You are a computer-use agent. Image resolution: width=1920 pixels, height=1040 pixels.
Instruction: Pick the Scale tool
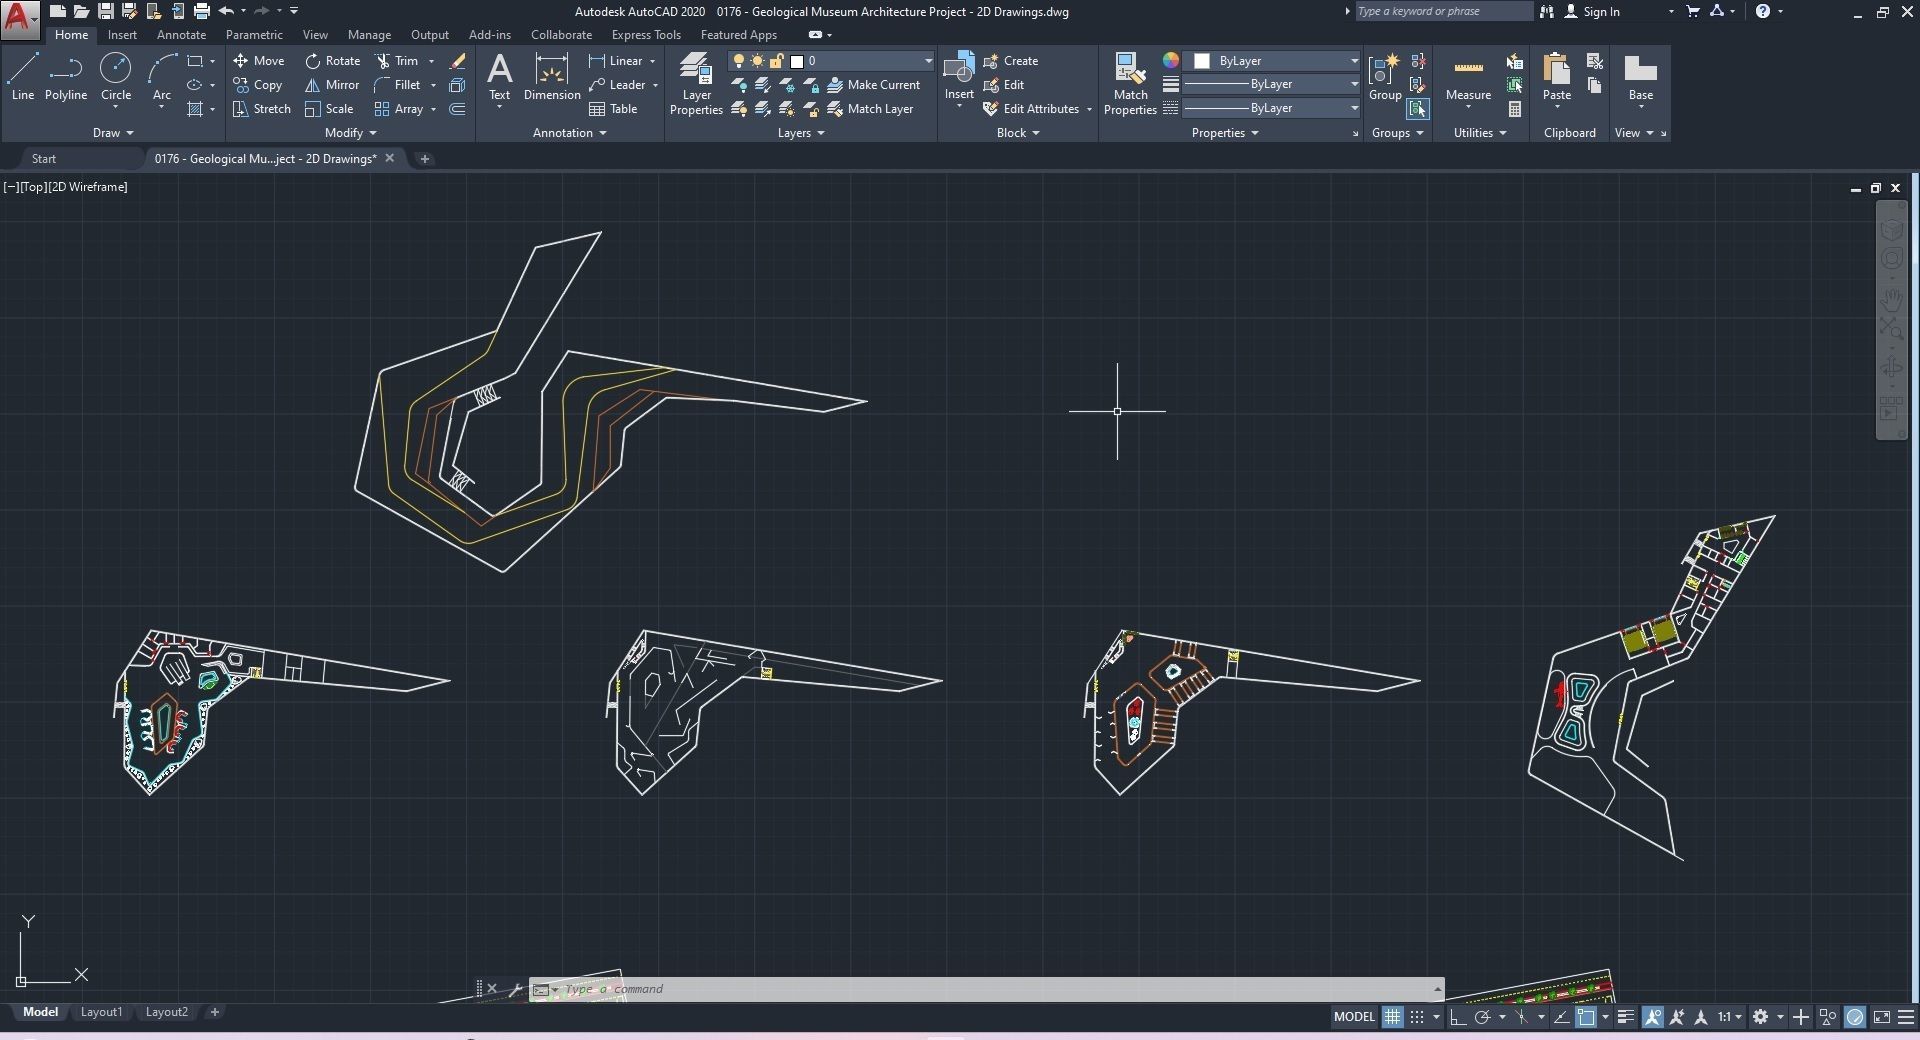(x=329, y=109)
